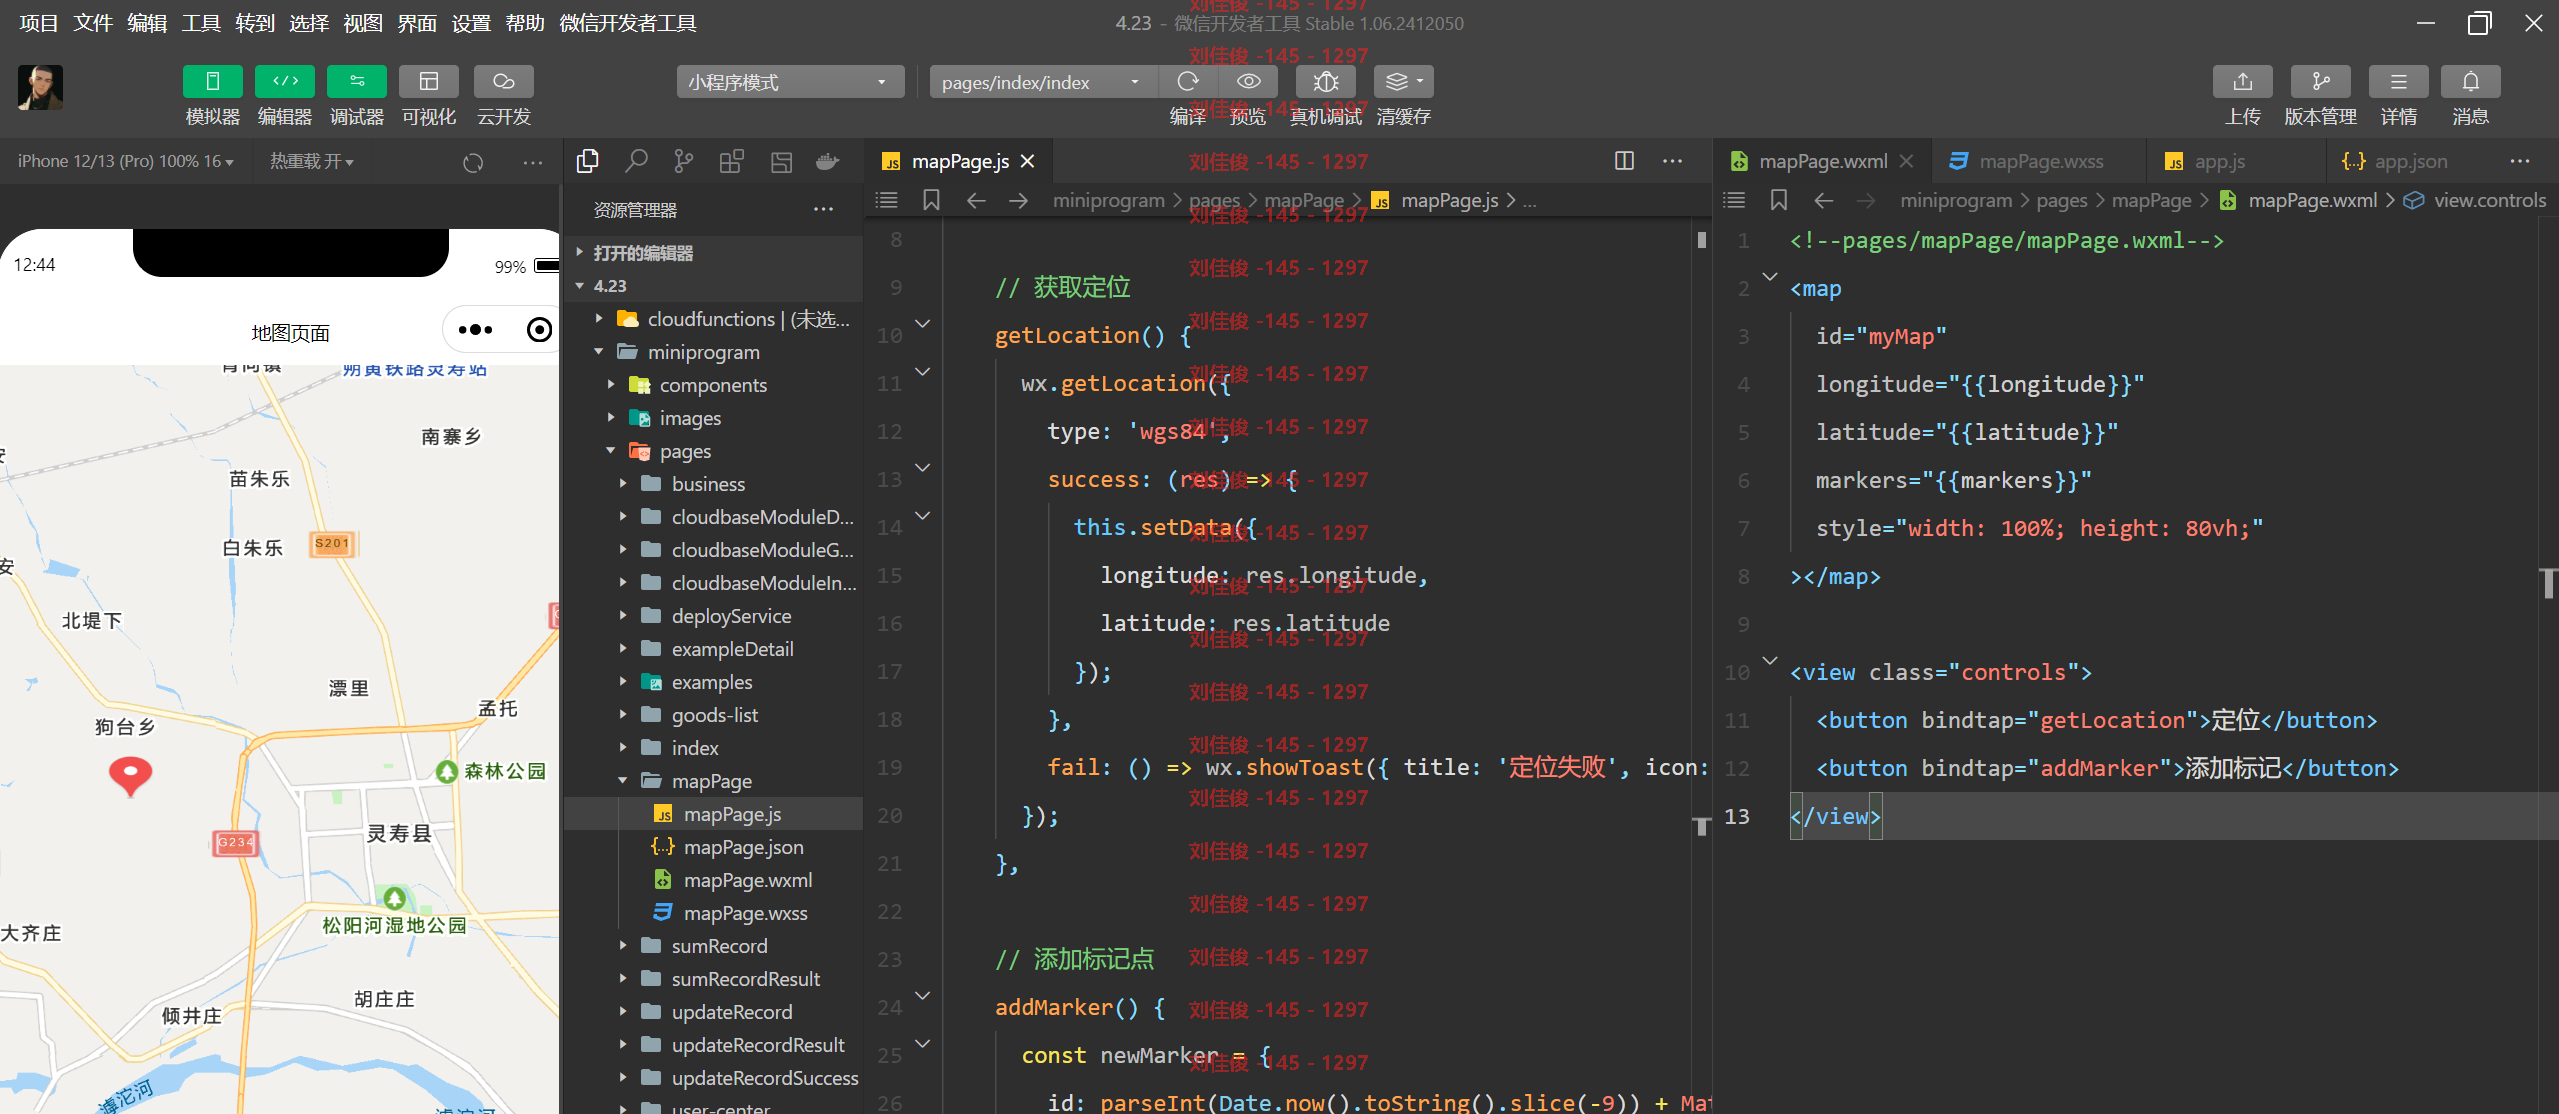Open the 工具 menu
This screenshot has width=2559, height=1114.
[201, 23]
